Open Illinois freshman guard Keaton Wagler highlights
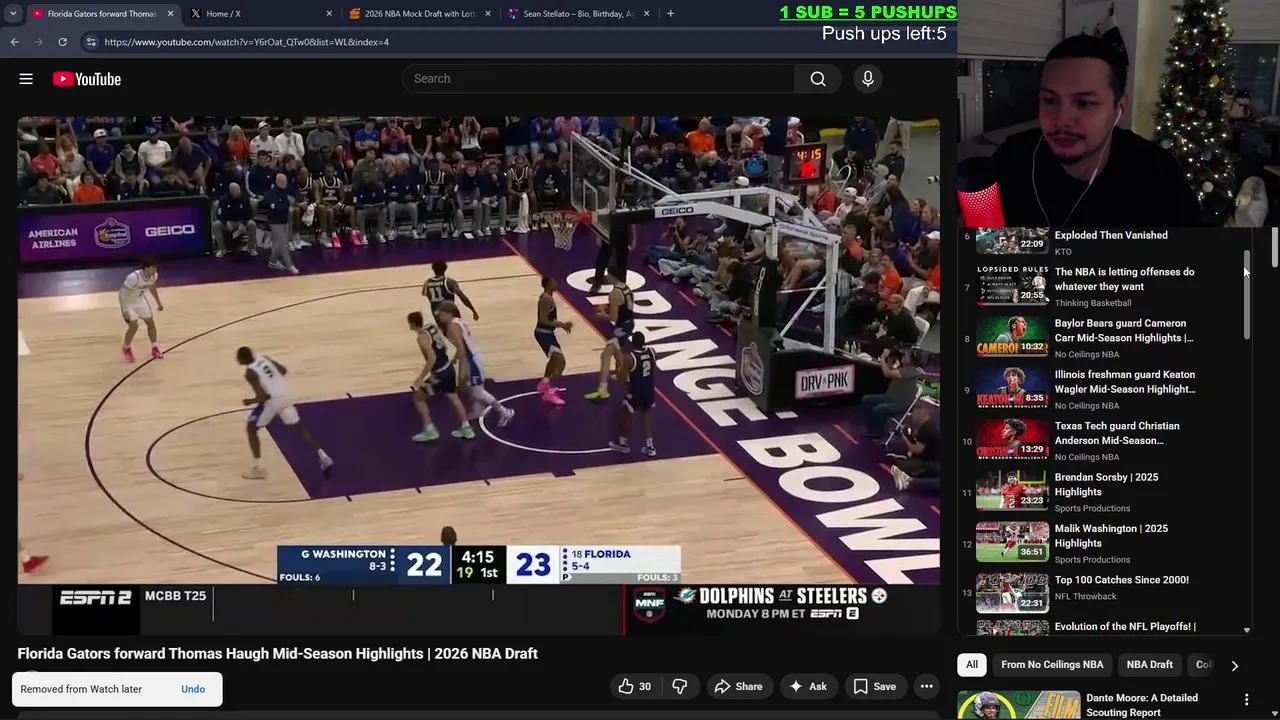Viewport: 1280px width, 720px height. [x=1125, y=382]
